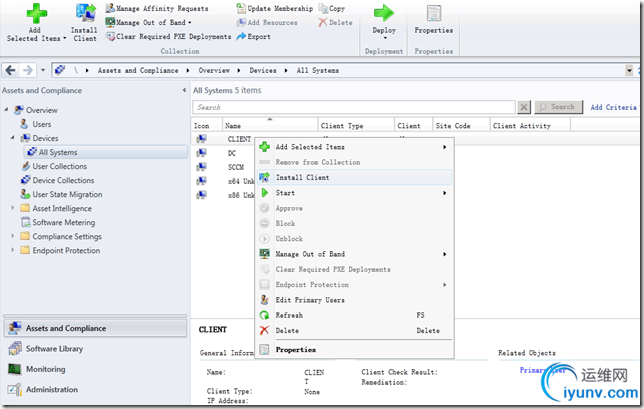Screen dimensions: 644x409
Task: Switch to Assets and Compliance workspace
Action: (x=95, y=328)
